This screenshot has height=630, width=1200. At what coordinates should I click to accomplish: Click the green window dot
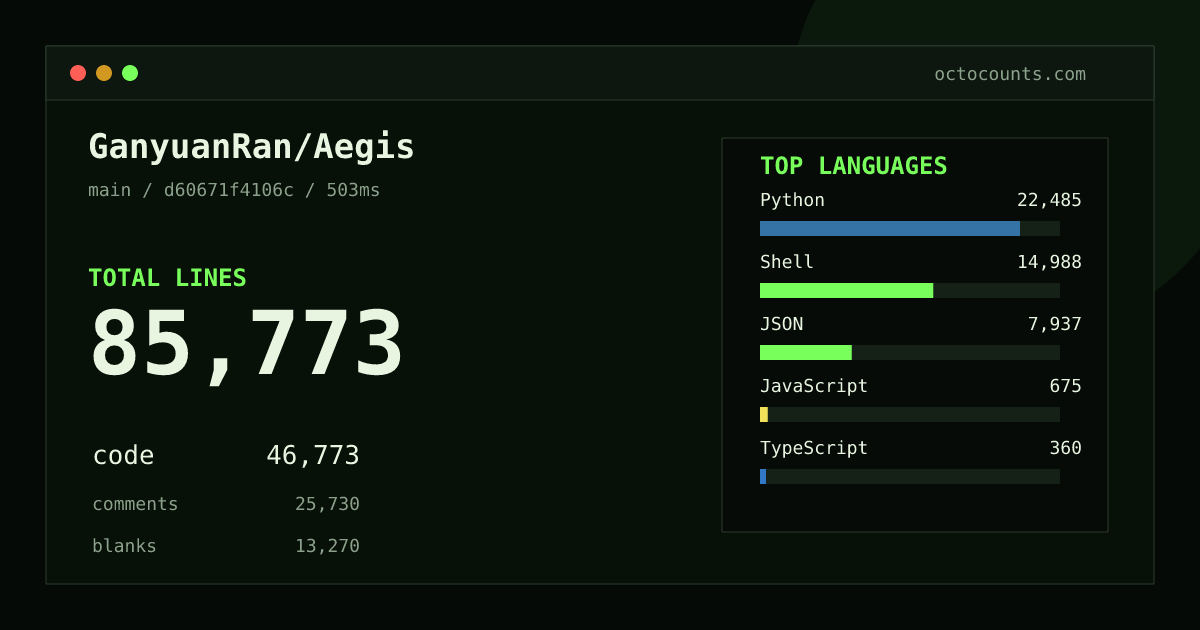(130, 73)
